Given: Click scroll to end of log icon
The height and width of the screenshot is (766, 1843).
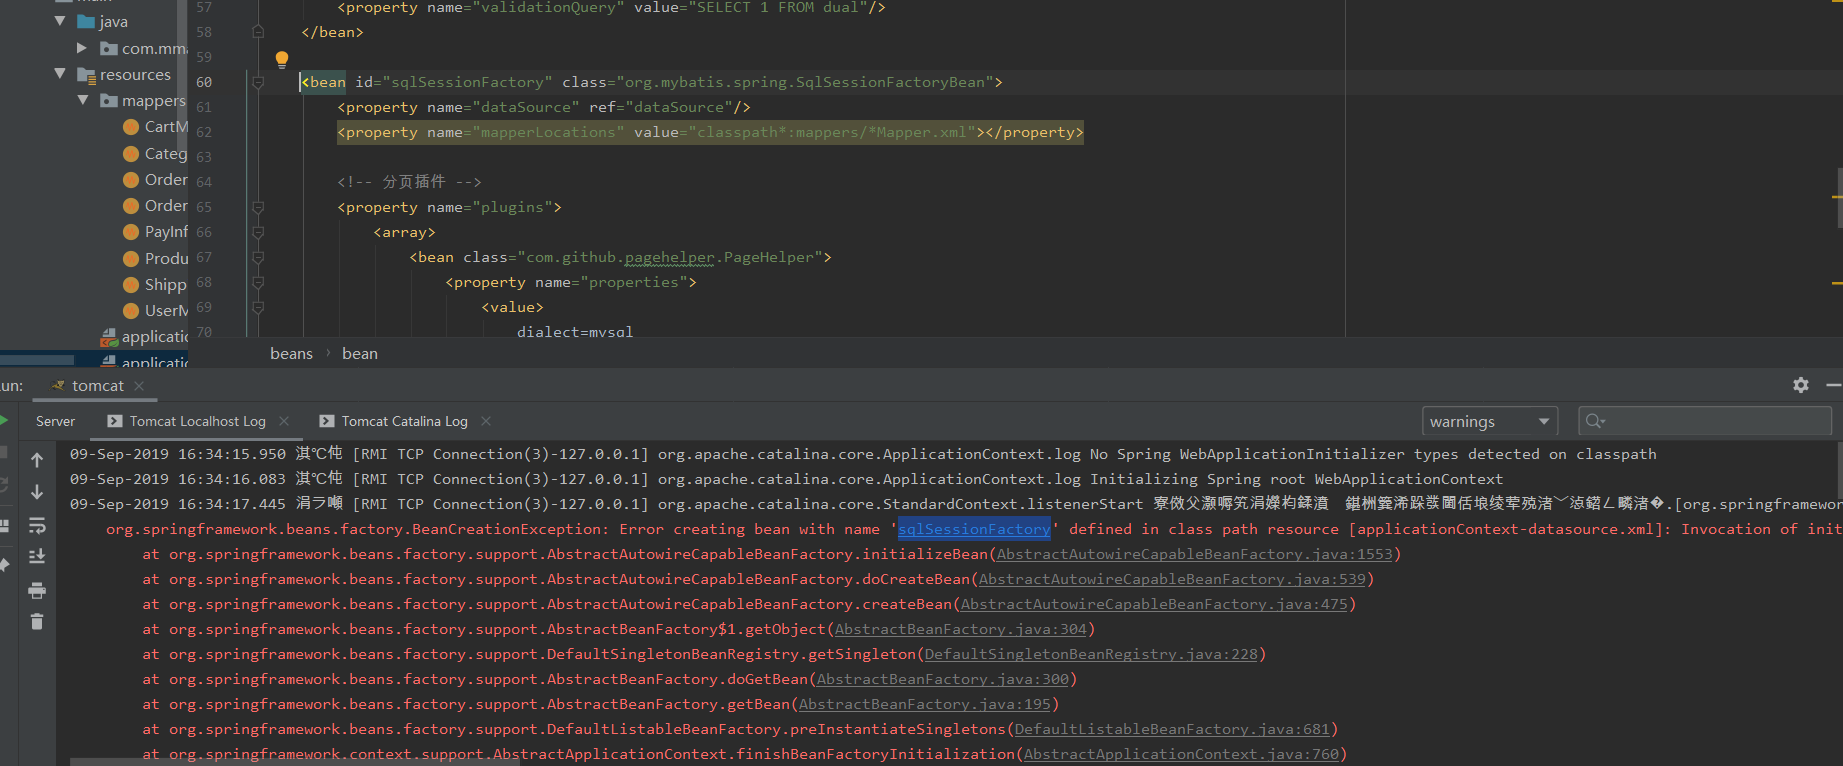Looking at the screenshot, I should 37,556.
